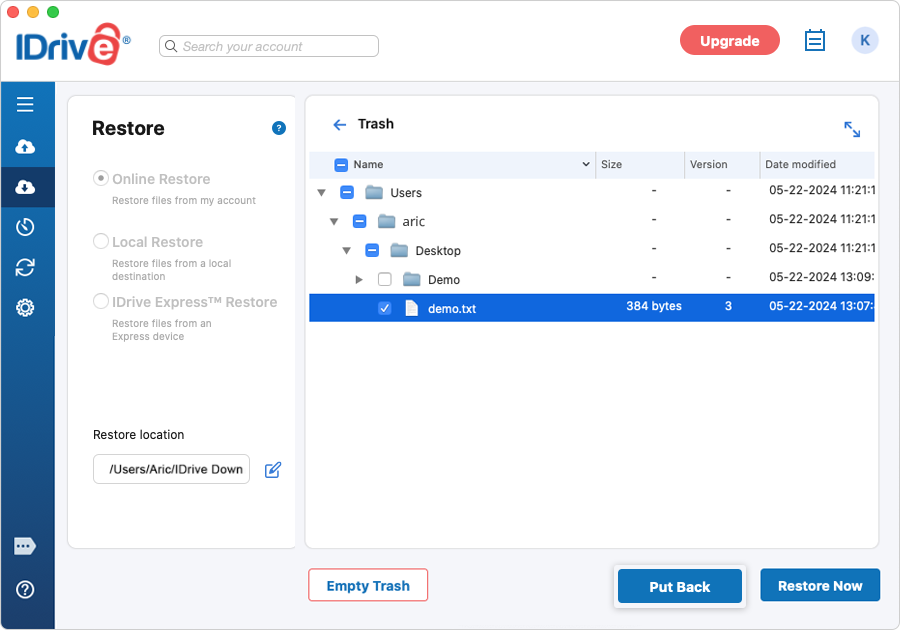Open the activity log report icon
Screen dimensions: 900x630
[814, 40]
